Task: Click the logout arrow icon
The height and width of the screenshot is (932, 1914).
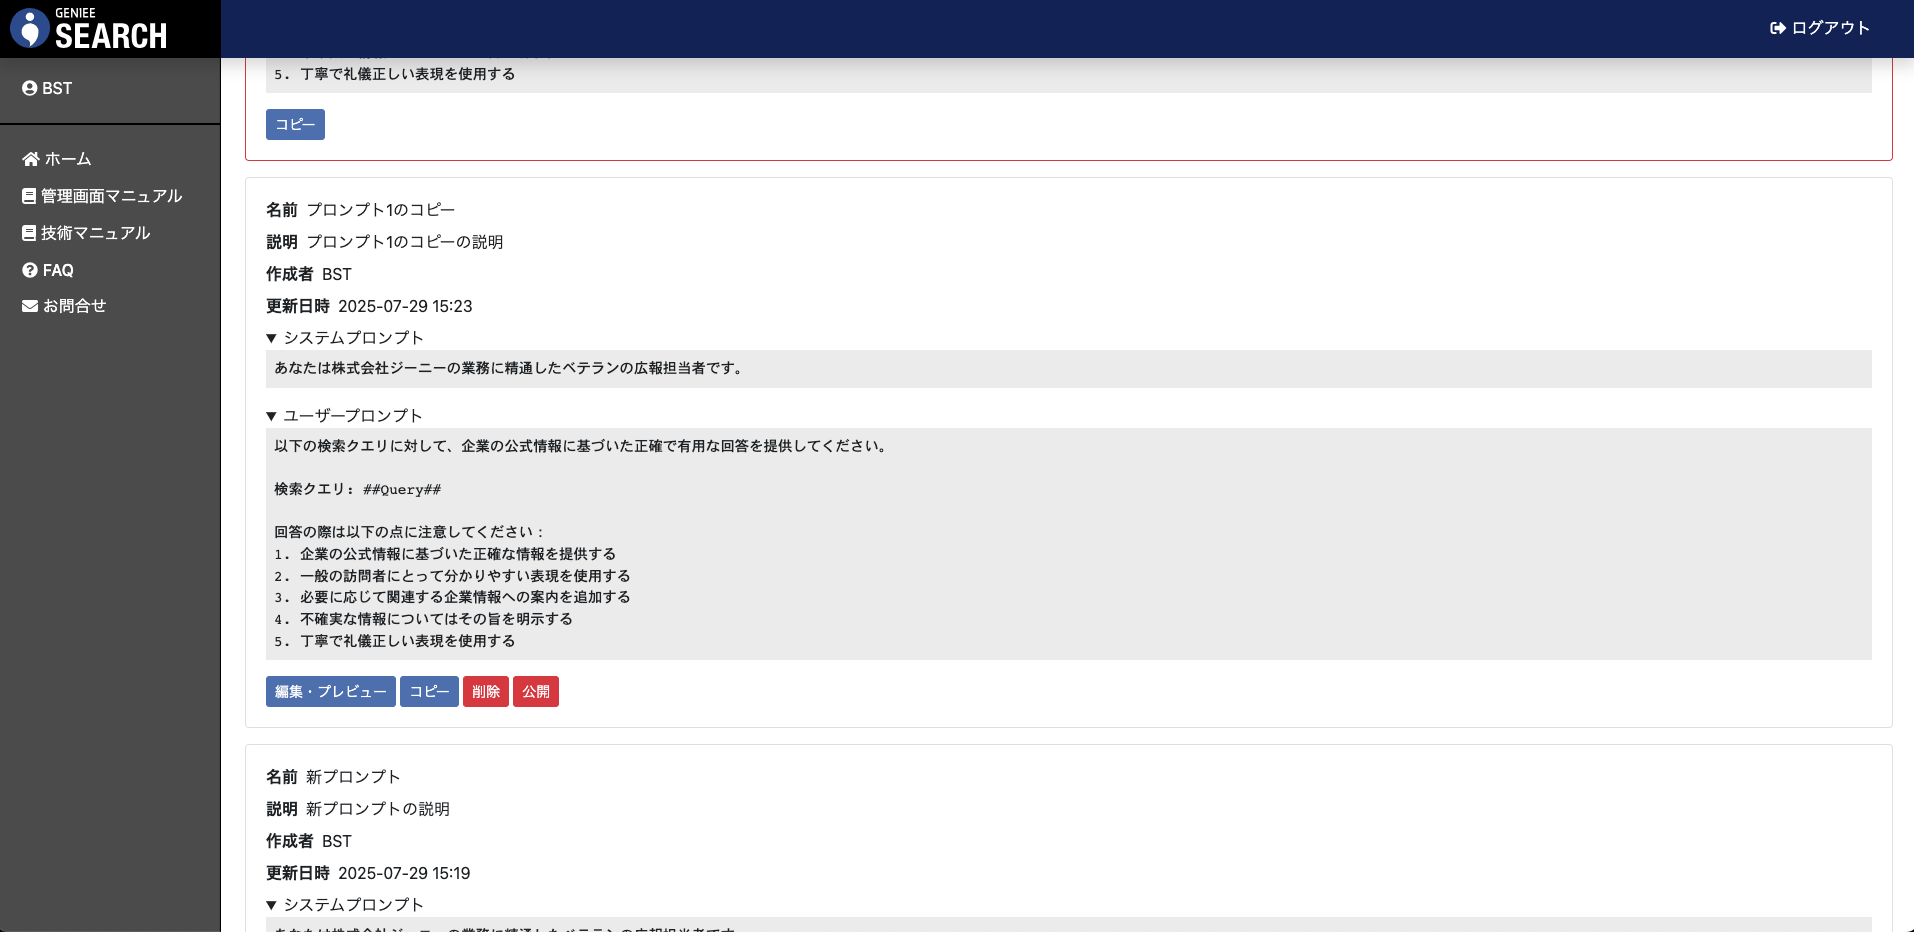Action: tap(1777, 28)
